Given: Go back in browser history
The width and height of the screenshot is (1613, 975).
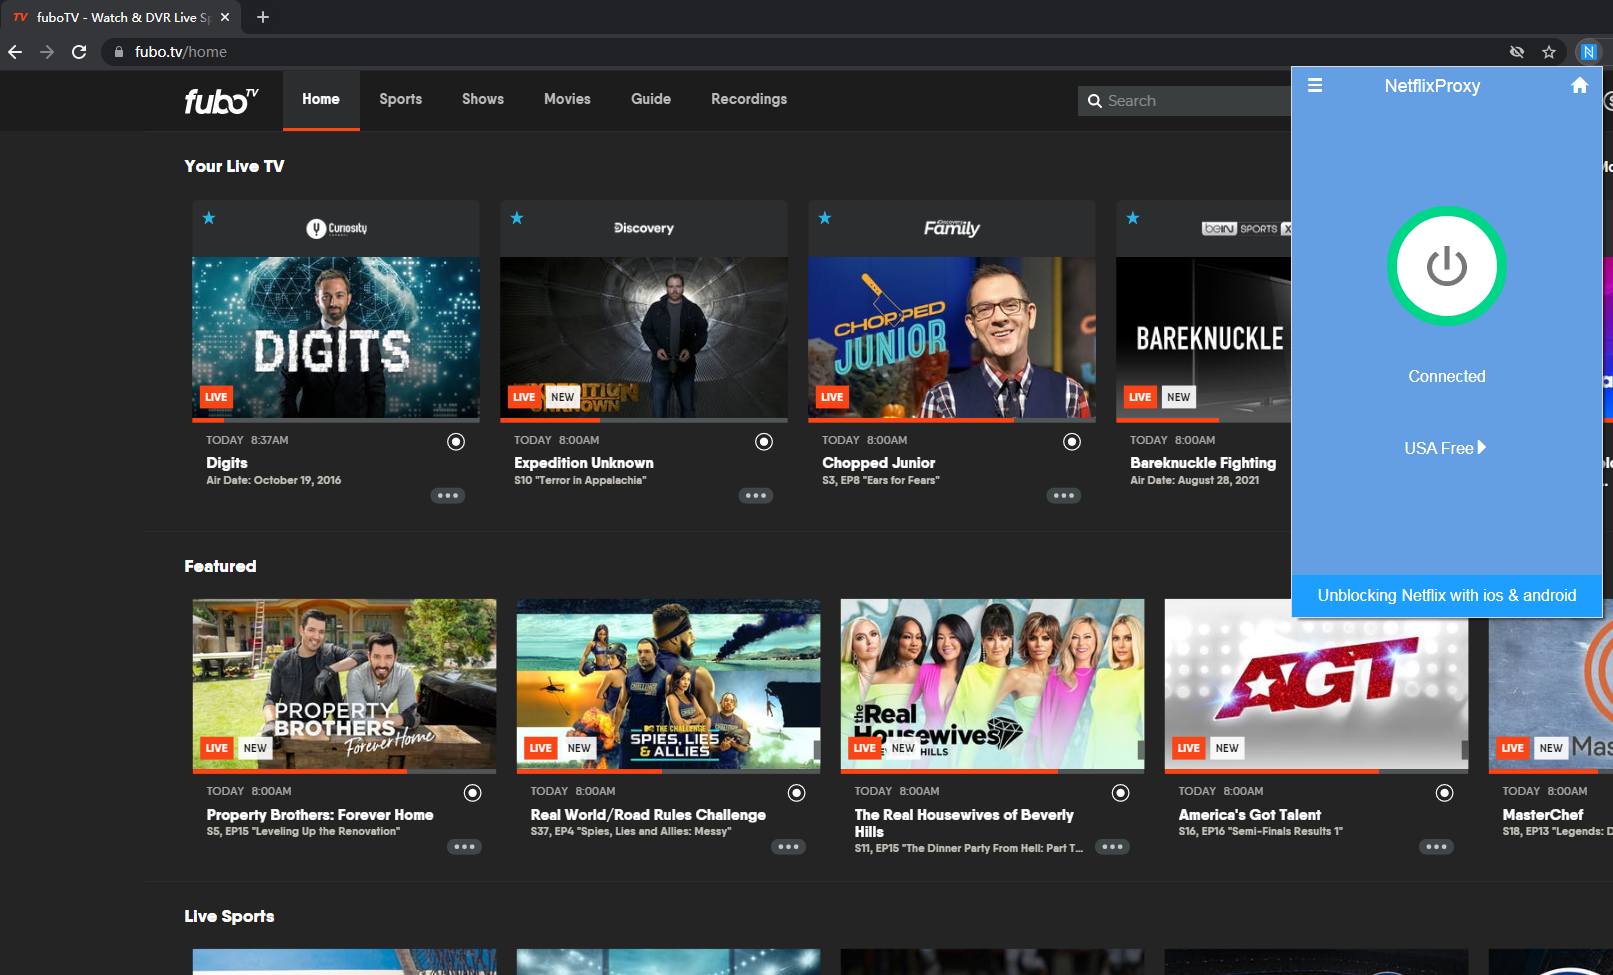Looking at the screenshot, I should tap(15, 52).
